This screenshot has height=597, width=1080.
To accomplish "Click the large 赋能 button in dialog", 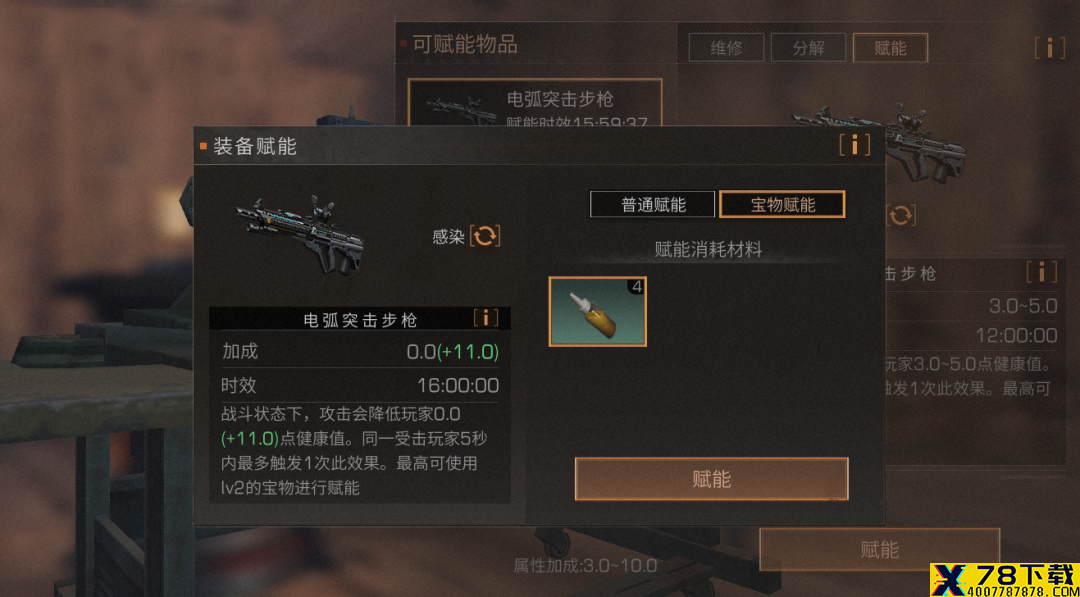I will [712, 479].
